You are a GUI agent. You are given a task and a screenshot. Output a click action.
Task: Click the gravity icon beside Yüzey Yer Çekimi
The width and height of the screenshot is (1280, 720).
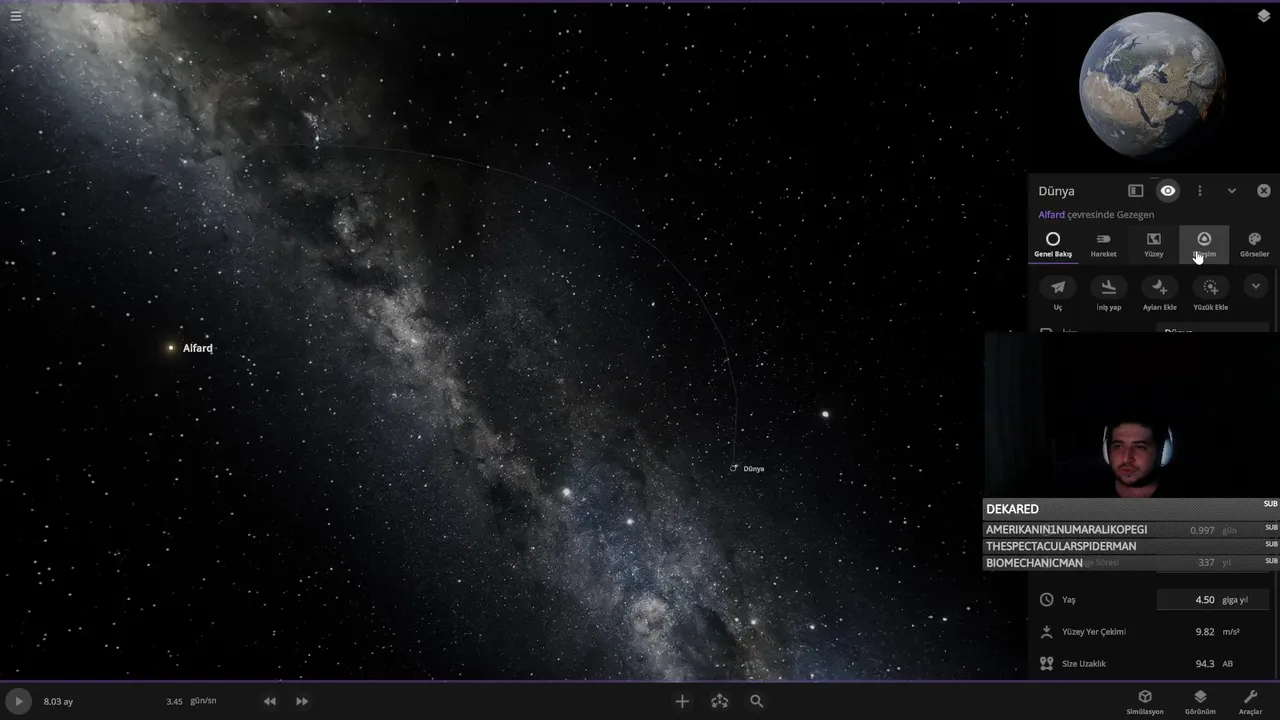pos(1047,632)
